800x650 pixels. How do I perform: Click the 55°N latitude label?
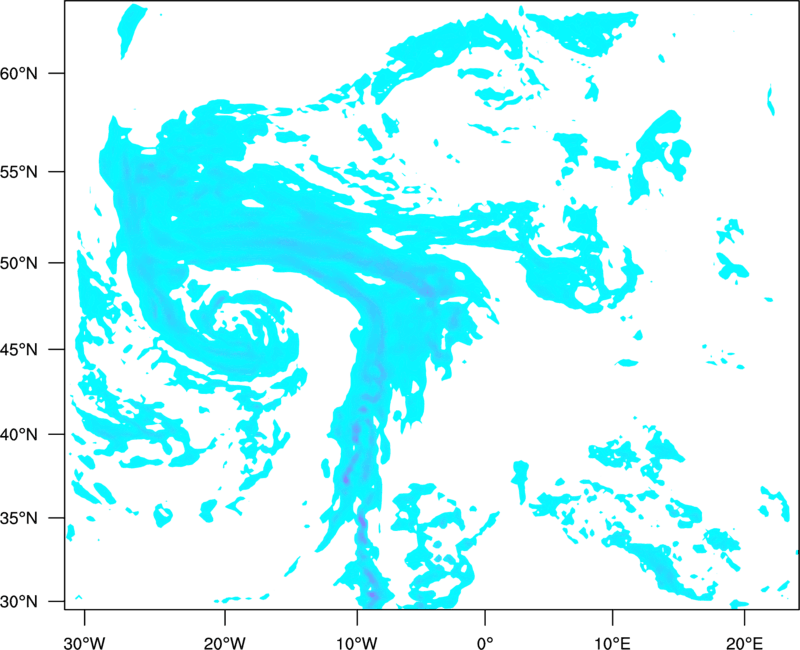click(x=19, y=172)
